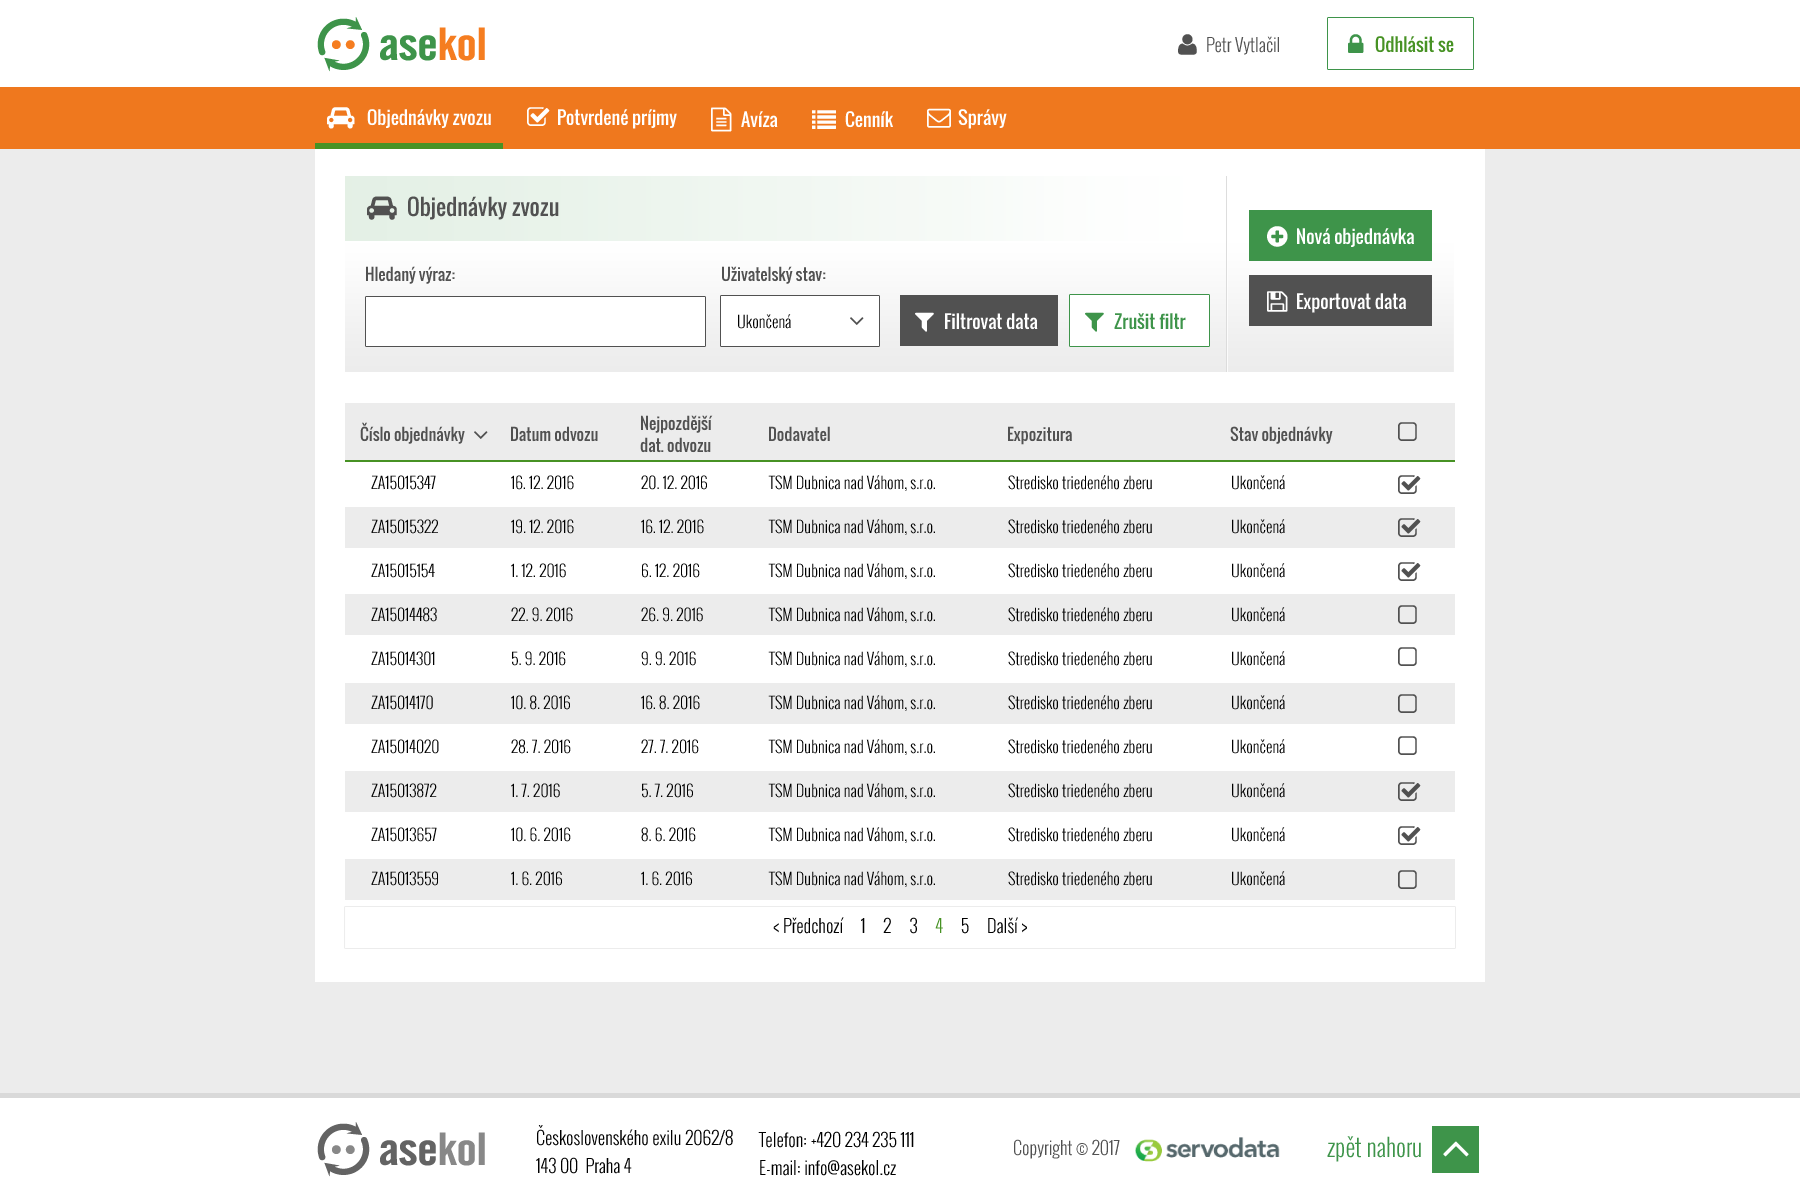Open the Uživatelský stav dropdown showing Ukončená
The height and width of the screenshot is (1200, 1800).
click(x=800, y=321)
